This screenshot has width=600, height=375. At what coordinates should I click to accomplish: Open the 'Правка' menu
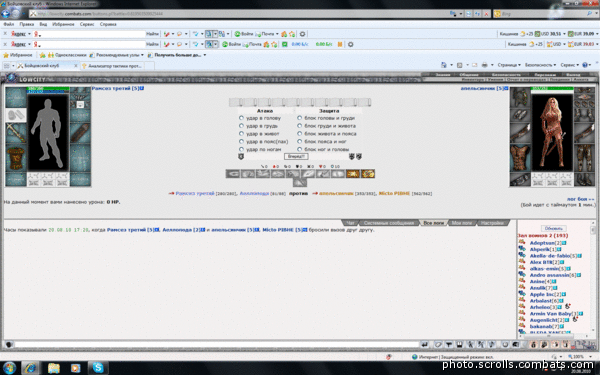click(x=26, y=24)
